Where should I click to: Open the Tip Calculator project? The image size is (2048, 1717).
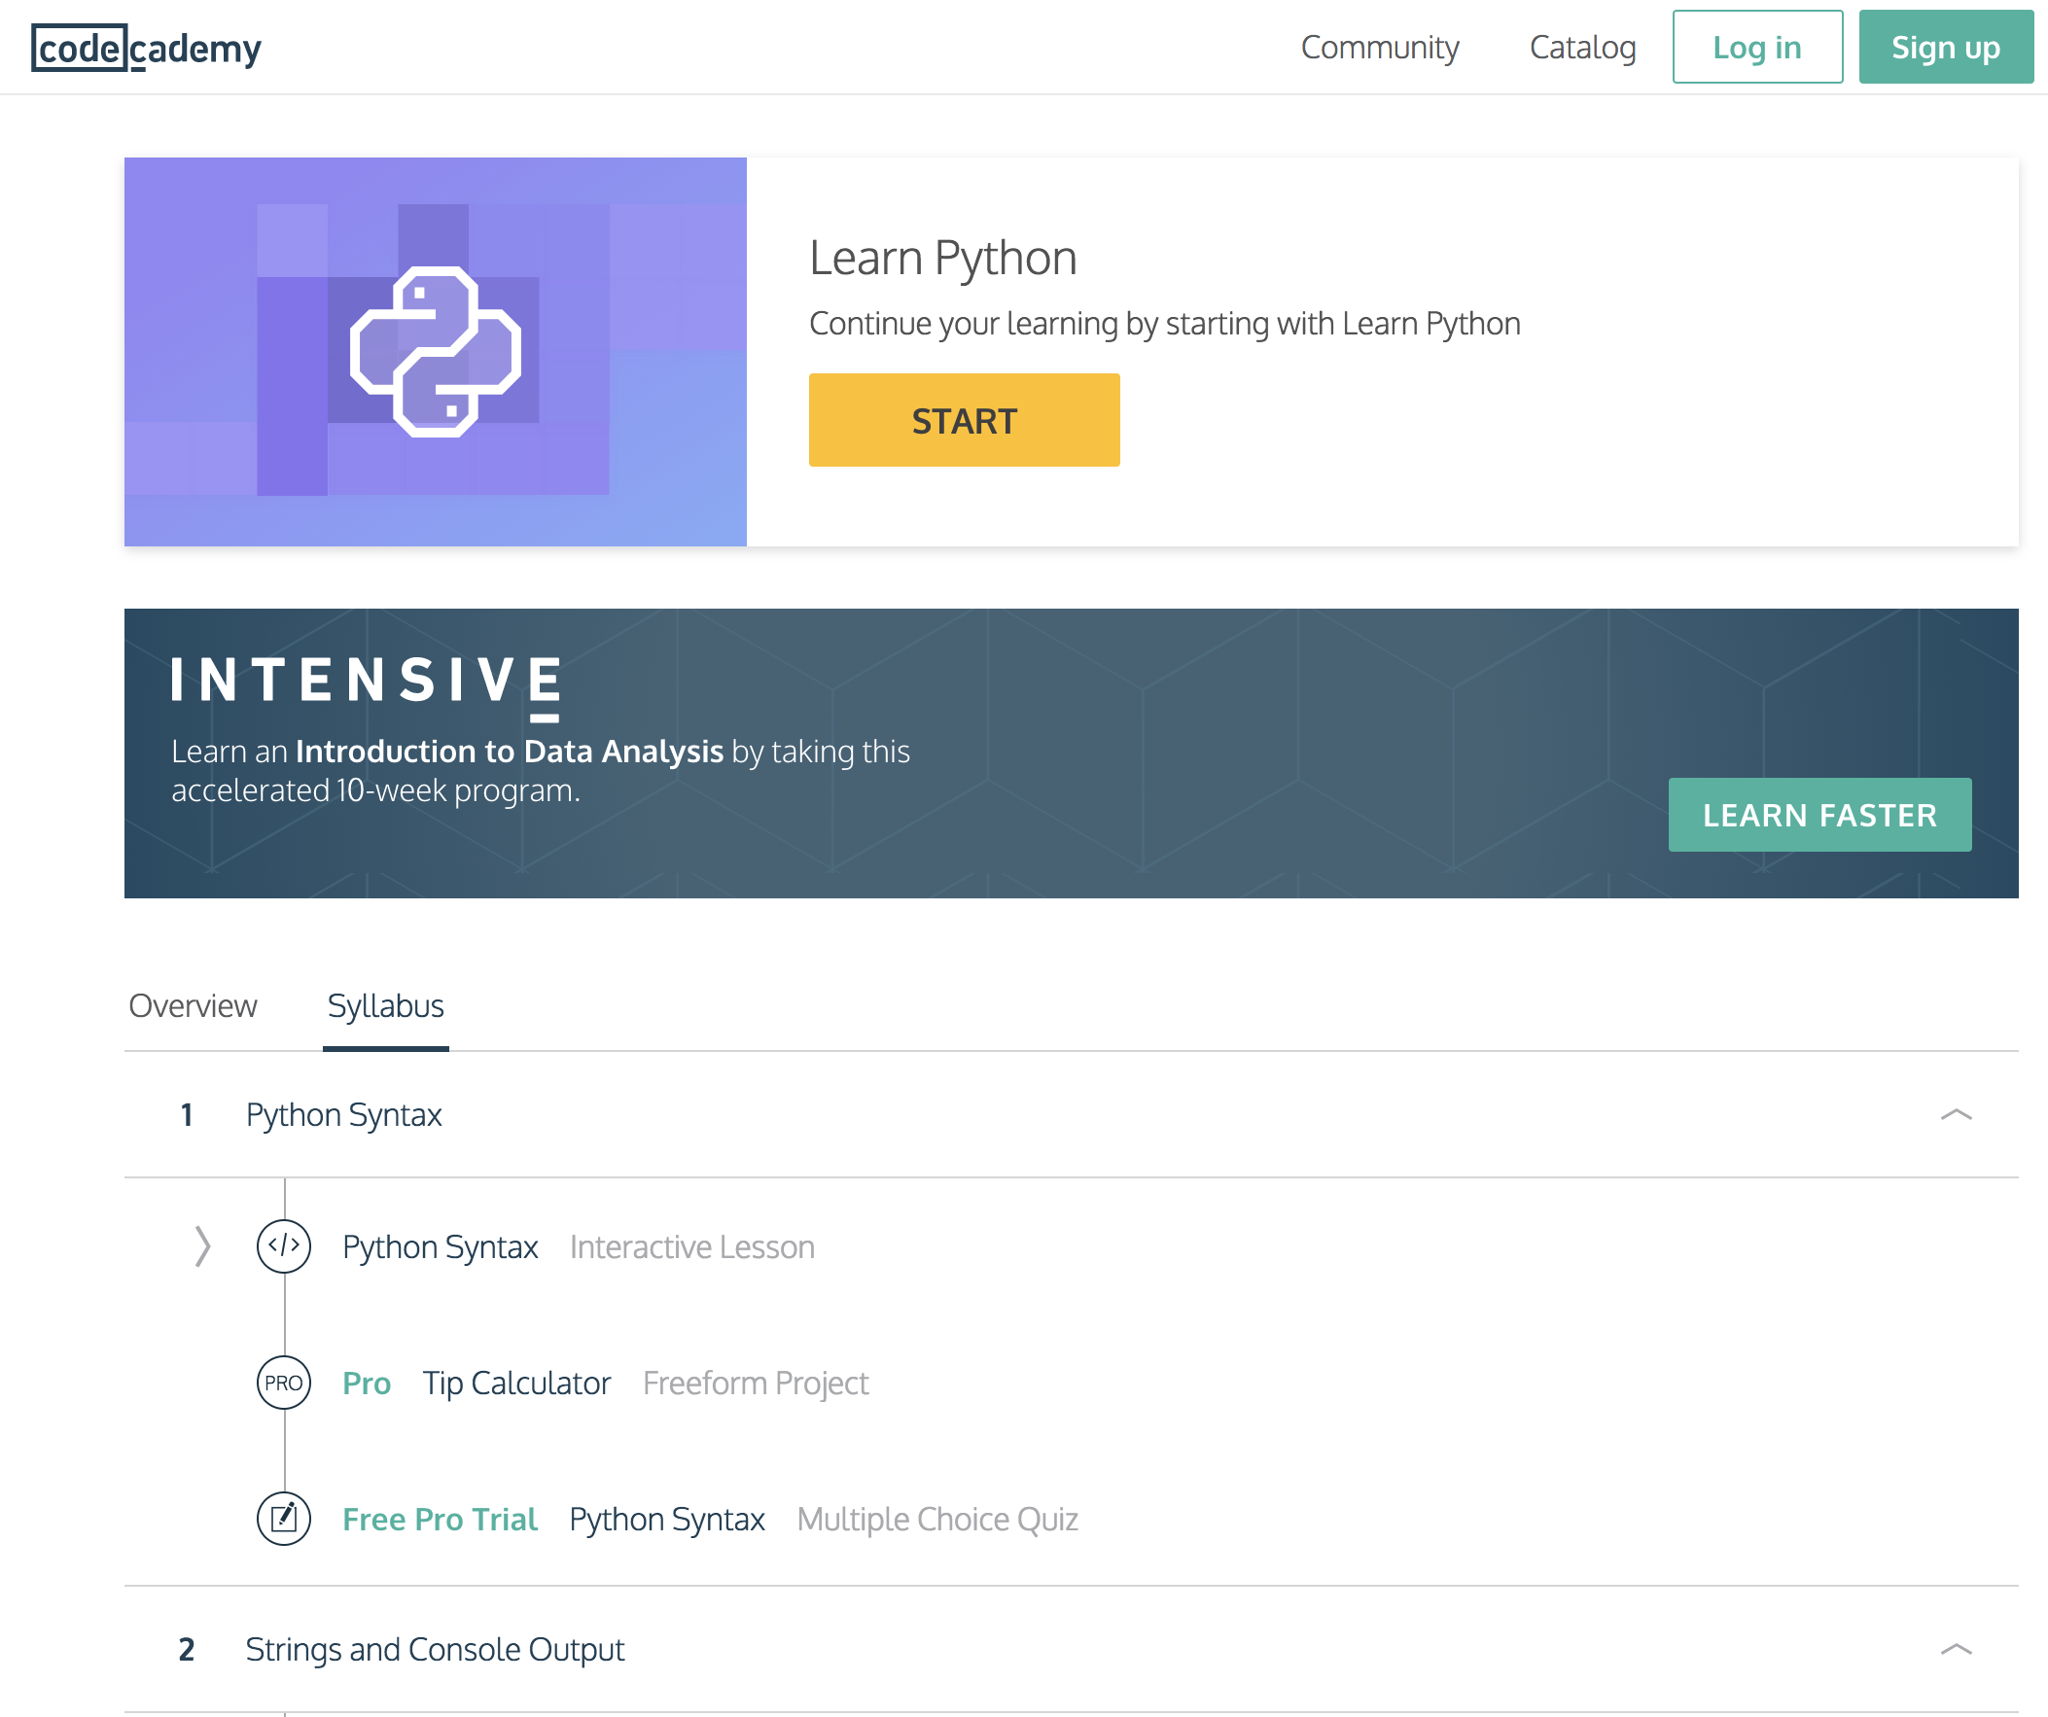coord(516,1383)
